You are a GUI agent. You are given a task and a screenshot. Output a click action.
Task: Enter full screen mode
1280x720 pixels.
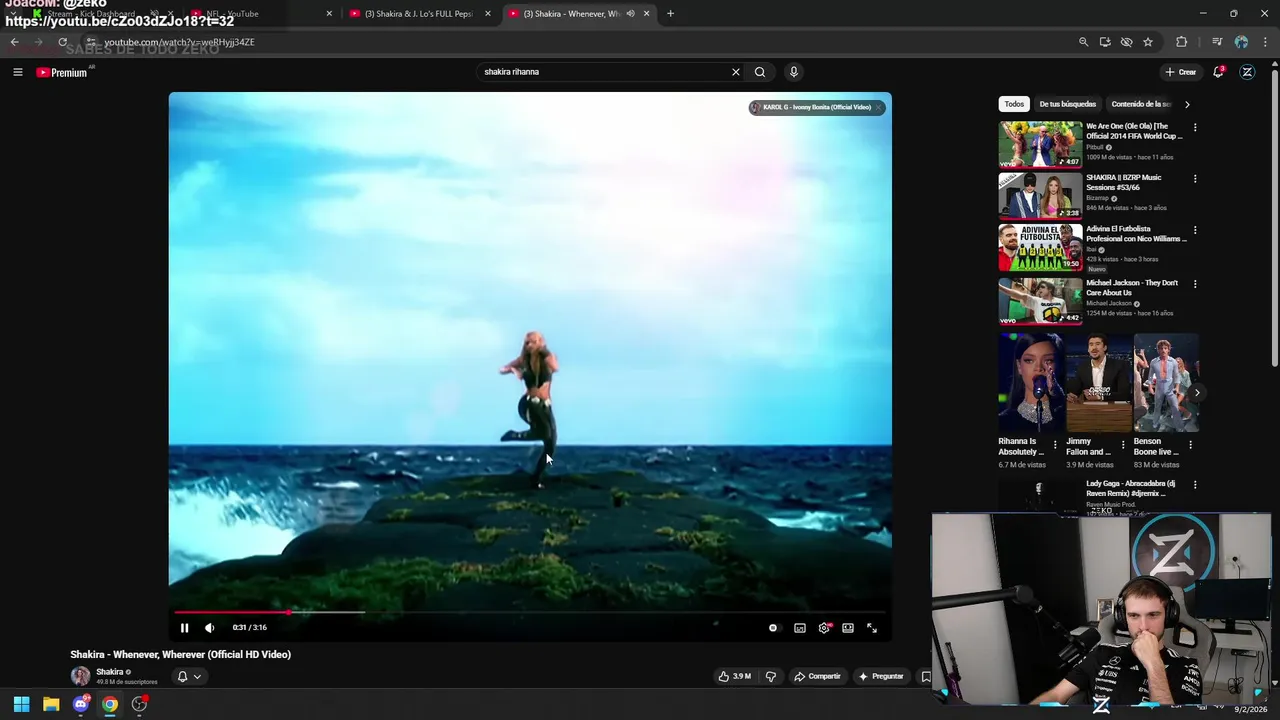[872, 628]
